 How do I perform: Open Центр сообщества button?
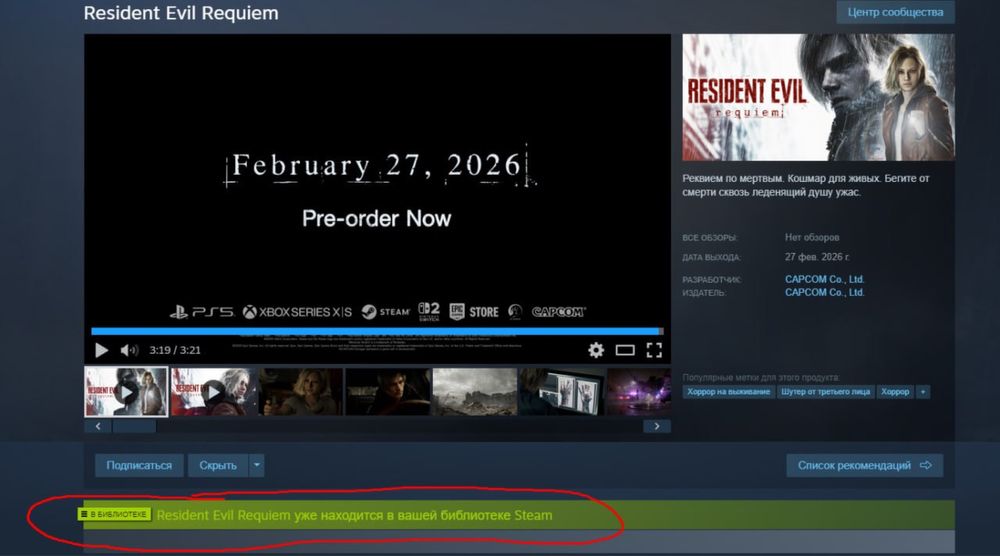[x=895, y=12]
